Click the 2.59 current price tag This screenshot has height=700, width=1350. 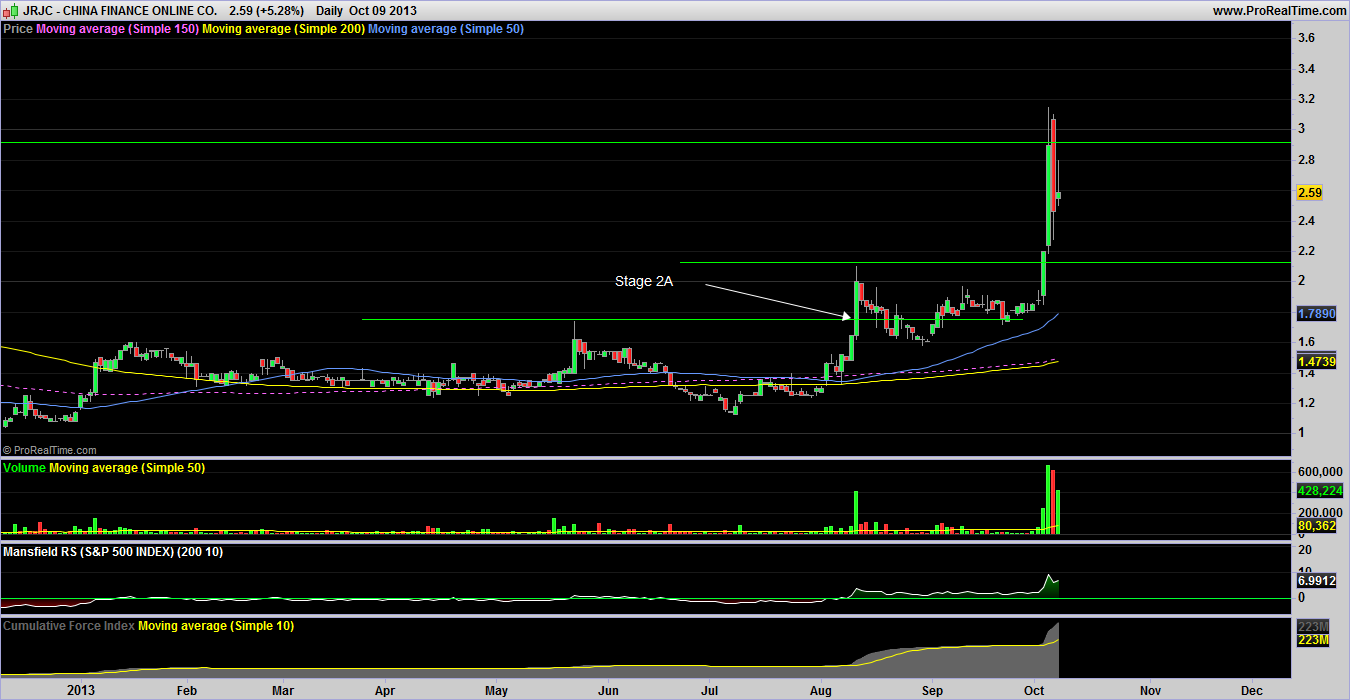tap(1310, 192)
